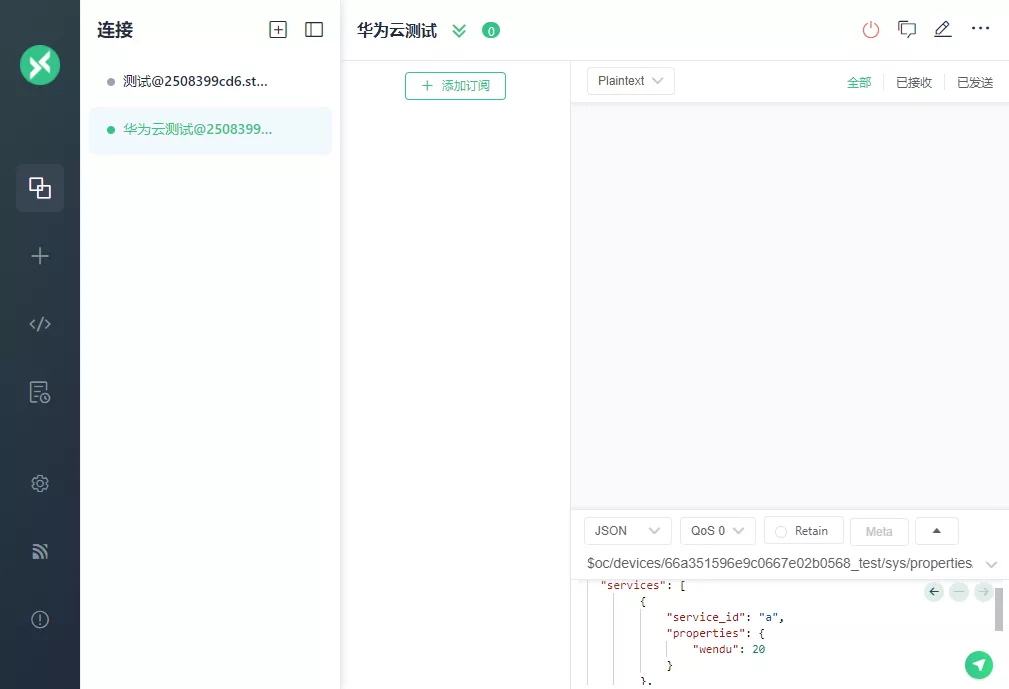The image size is (1009, 689).
Task: Click the 添加订阅 button
Action: (455, 86)
